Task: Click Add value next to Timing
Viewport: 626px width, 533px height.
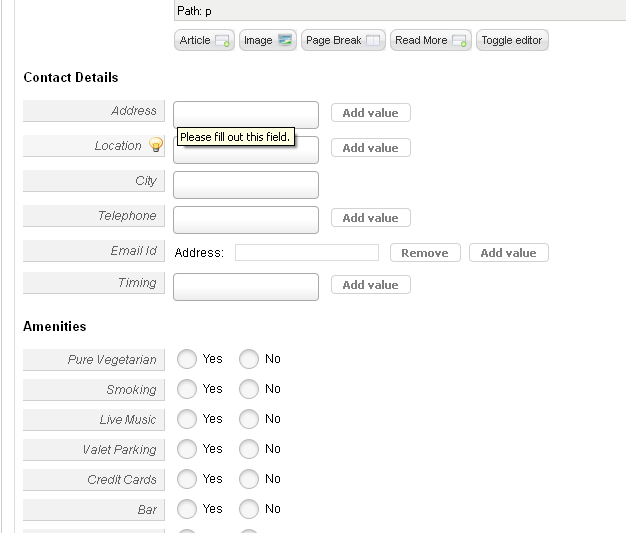Action: (370, 285)
